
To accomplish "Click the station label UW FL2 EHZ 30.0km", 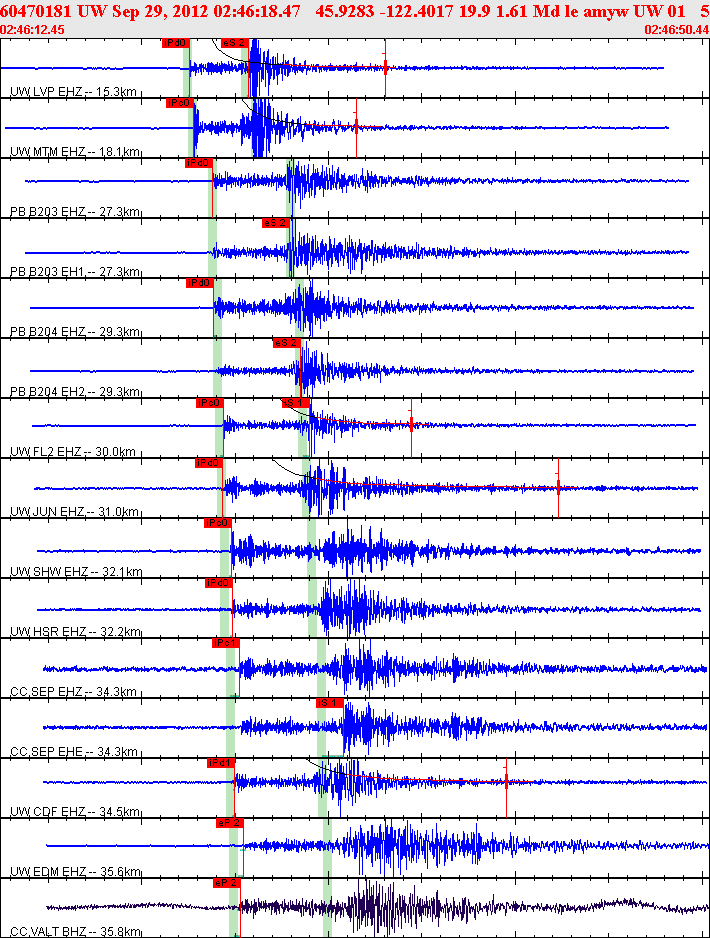I will (73, 452).
